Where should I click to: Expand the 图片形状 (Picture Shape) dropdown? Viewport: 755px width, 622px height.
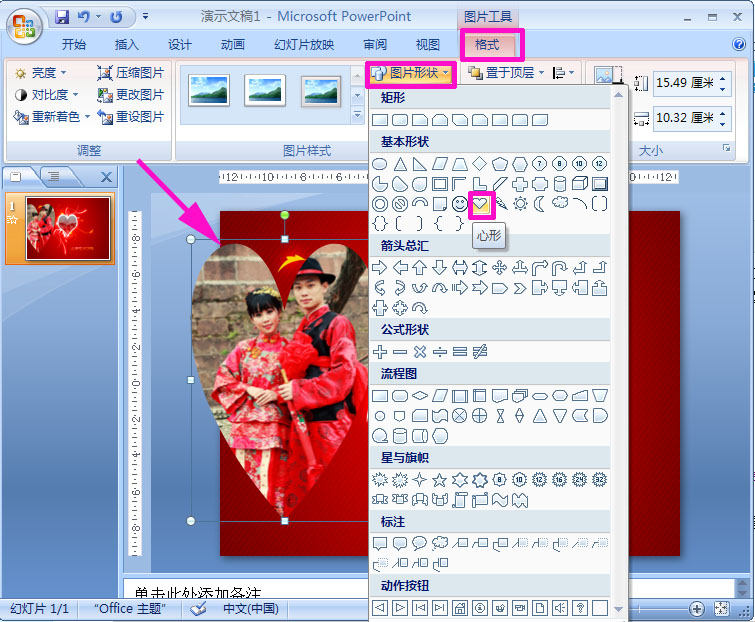(x=411, y=73)
